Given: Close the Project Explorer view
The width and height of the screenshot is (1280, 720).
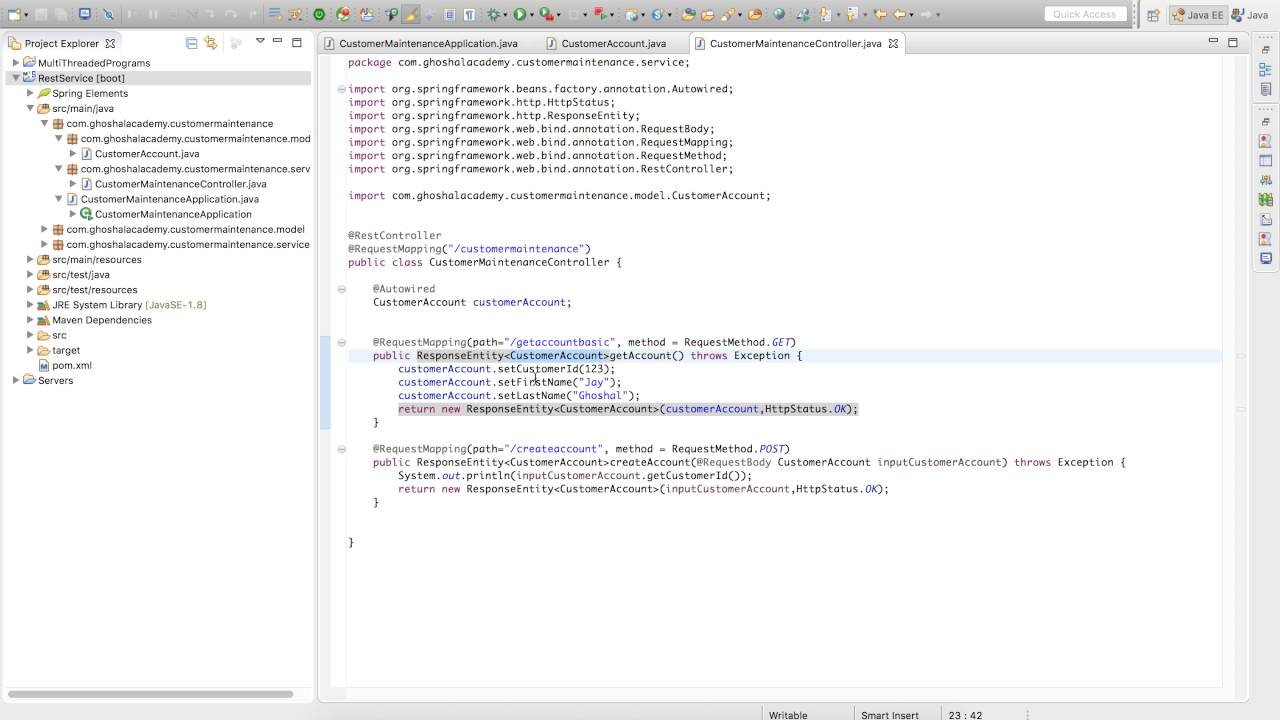Looking at the screenshot, I should click(110, 43).
